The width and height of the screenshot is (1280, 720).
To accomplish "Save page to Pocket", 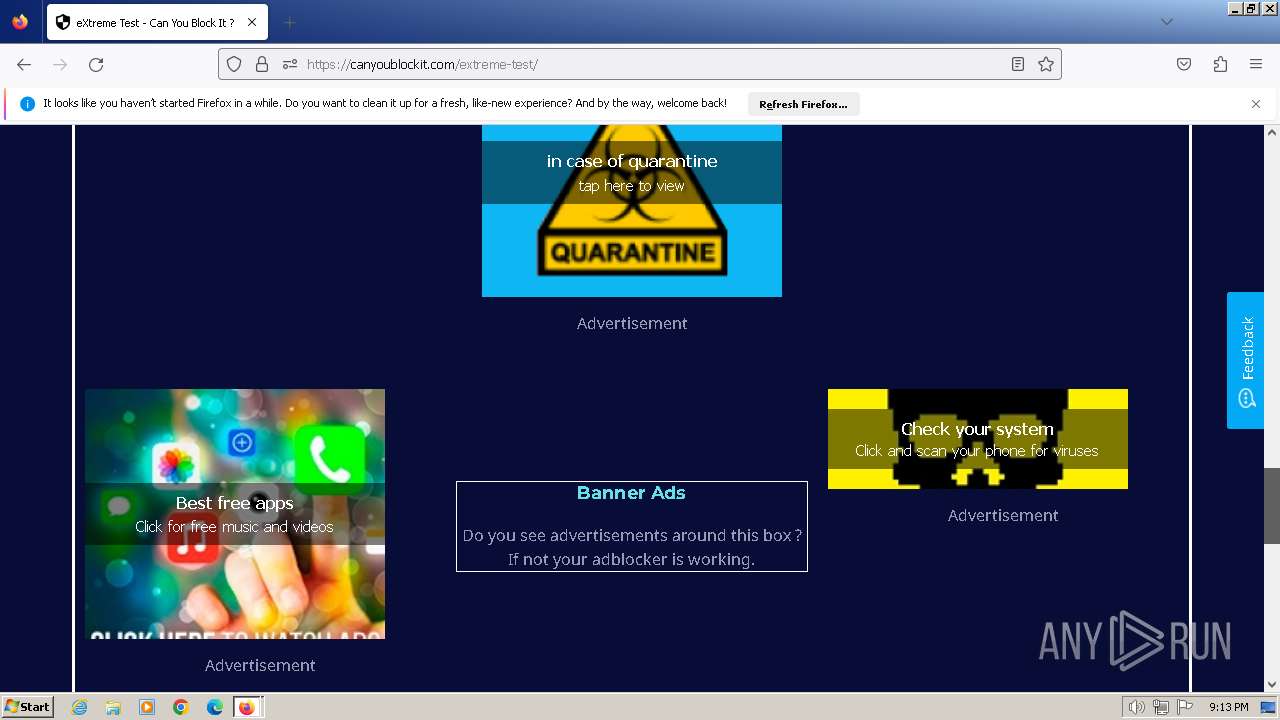I will [1184, 64].
